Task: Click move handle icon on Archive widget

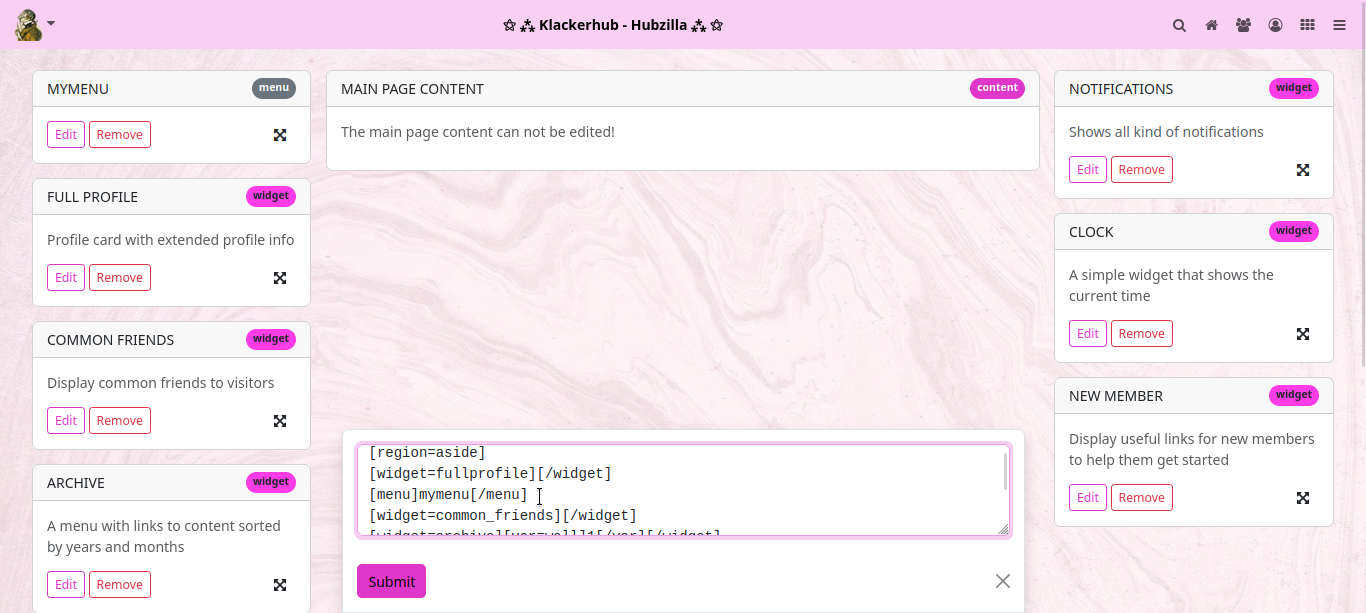Action: (x=280, y=585)
